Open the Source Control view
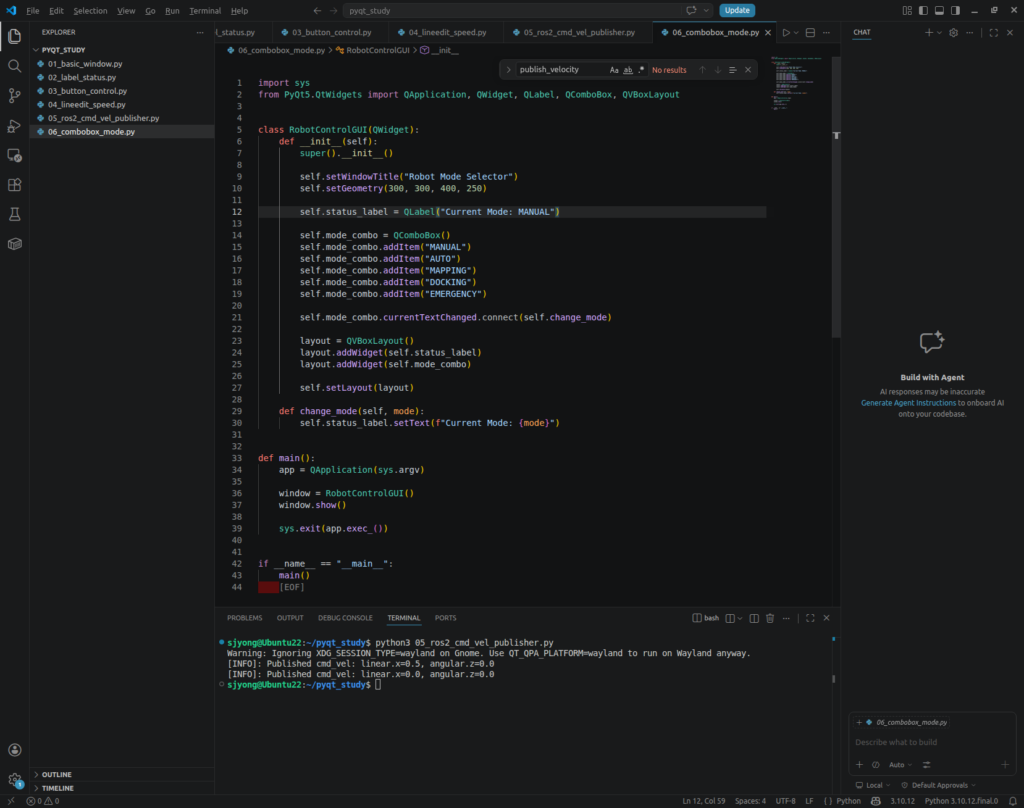Screen dimensions: 1024x808 coord(14,96)
